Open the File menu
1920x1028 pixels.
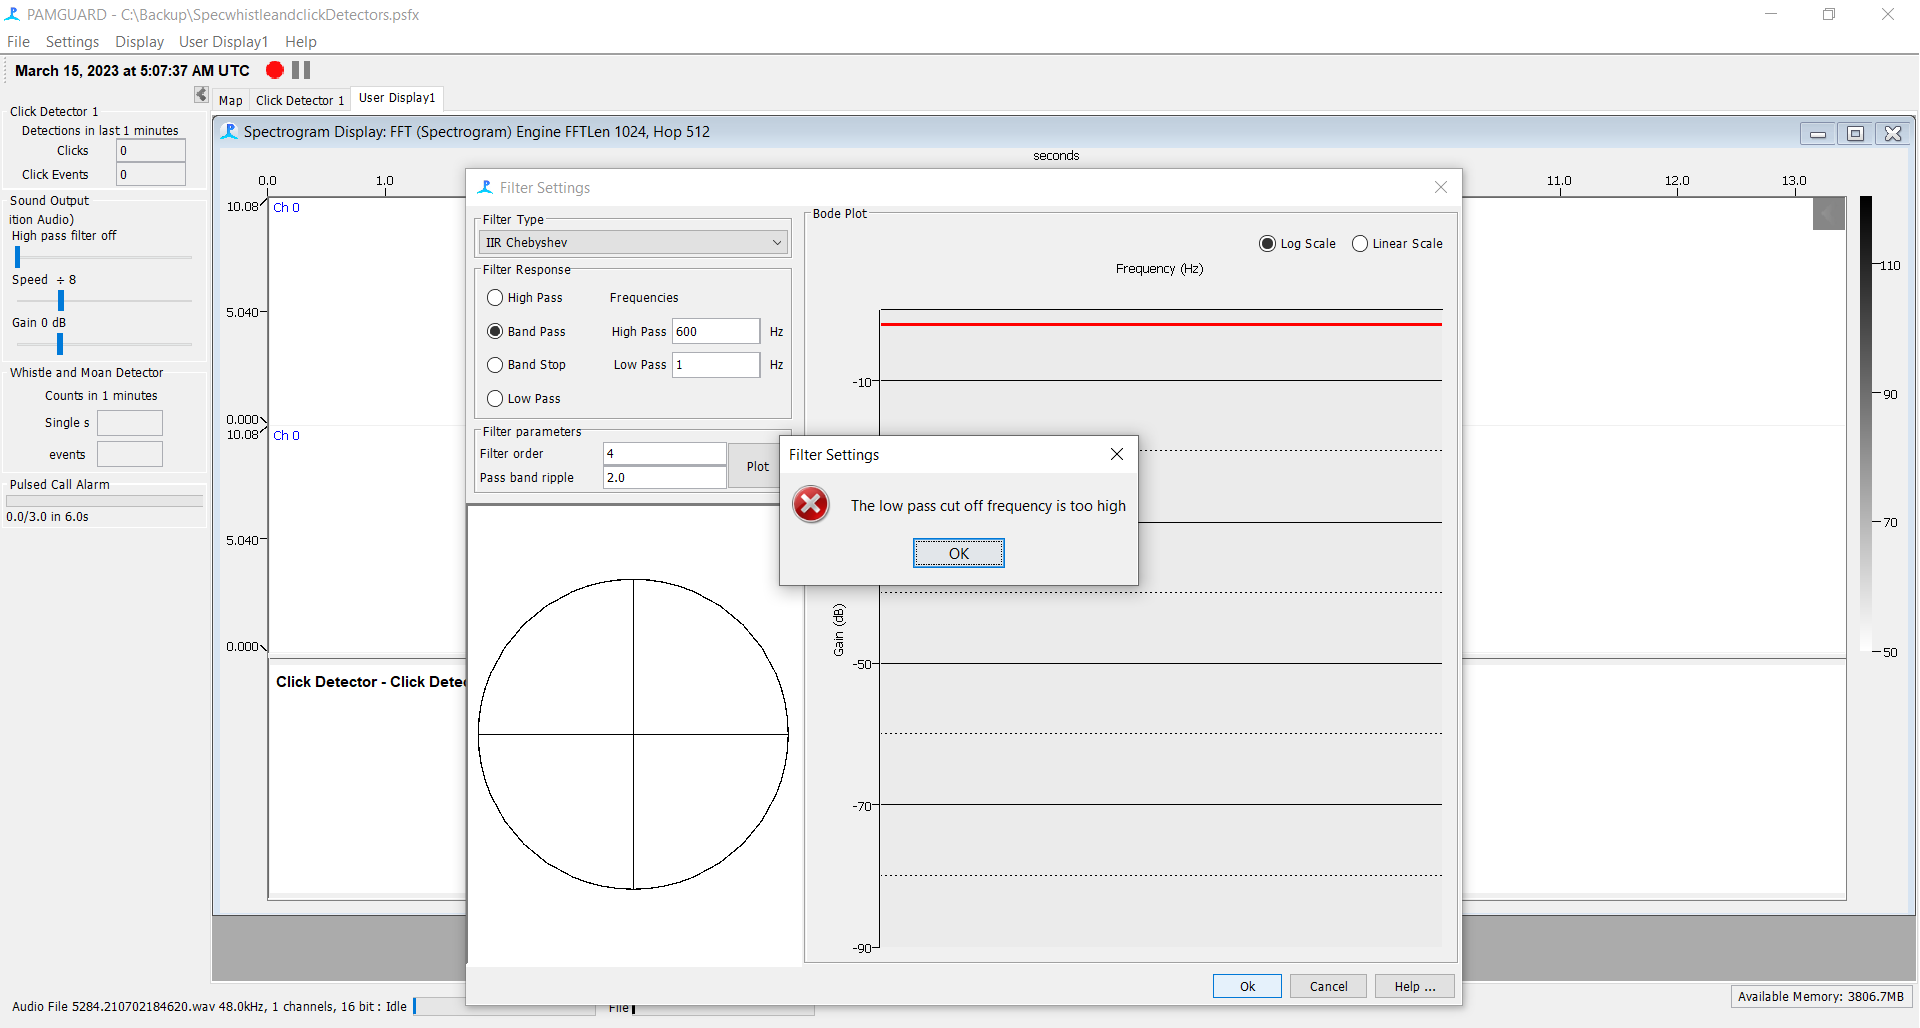point(18,42)
